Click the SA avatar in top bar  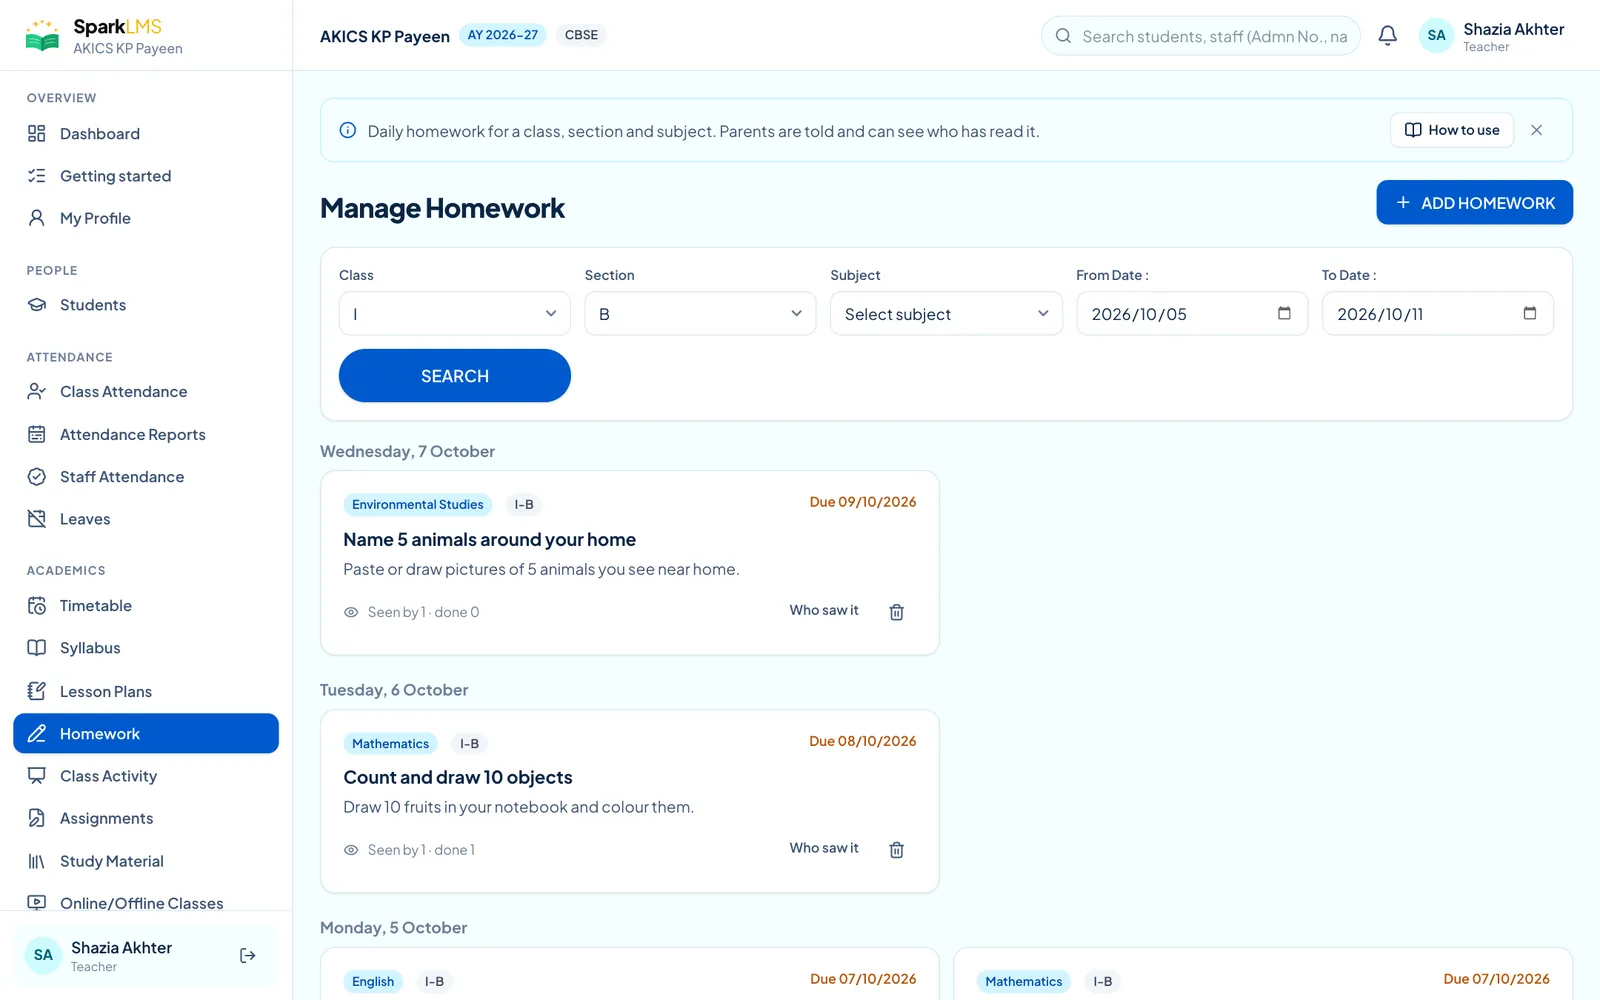pyautogui.click(x=1436, y=36)
